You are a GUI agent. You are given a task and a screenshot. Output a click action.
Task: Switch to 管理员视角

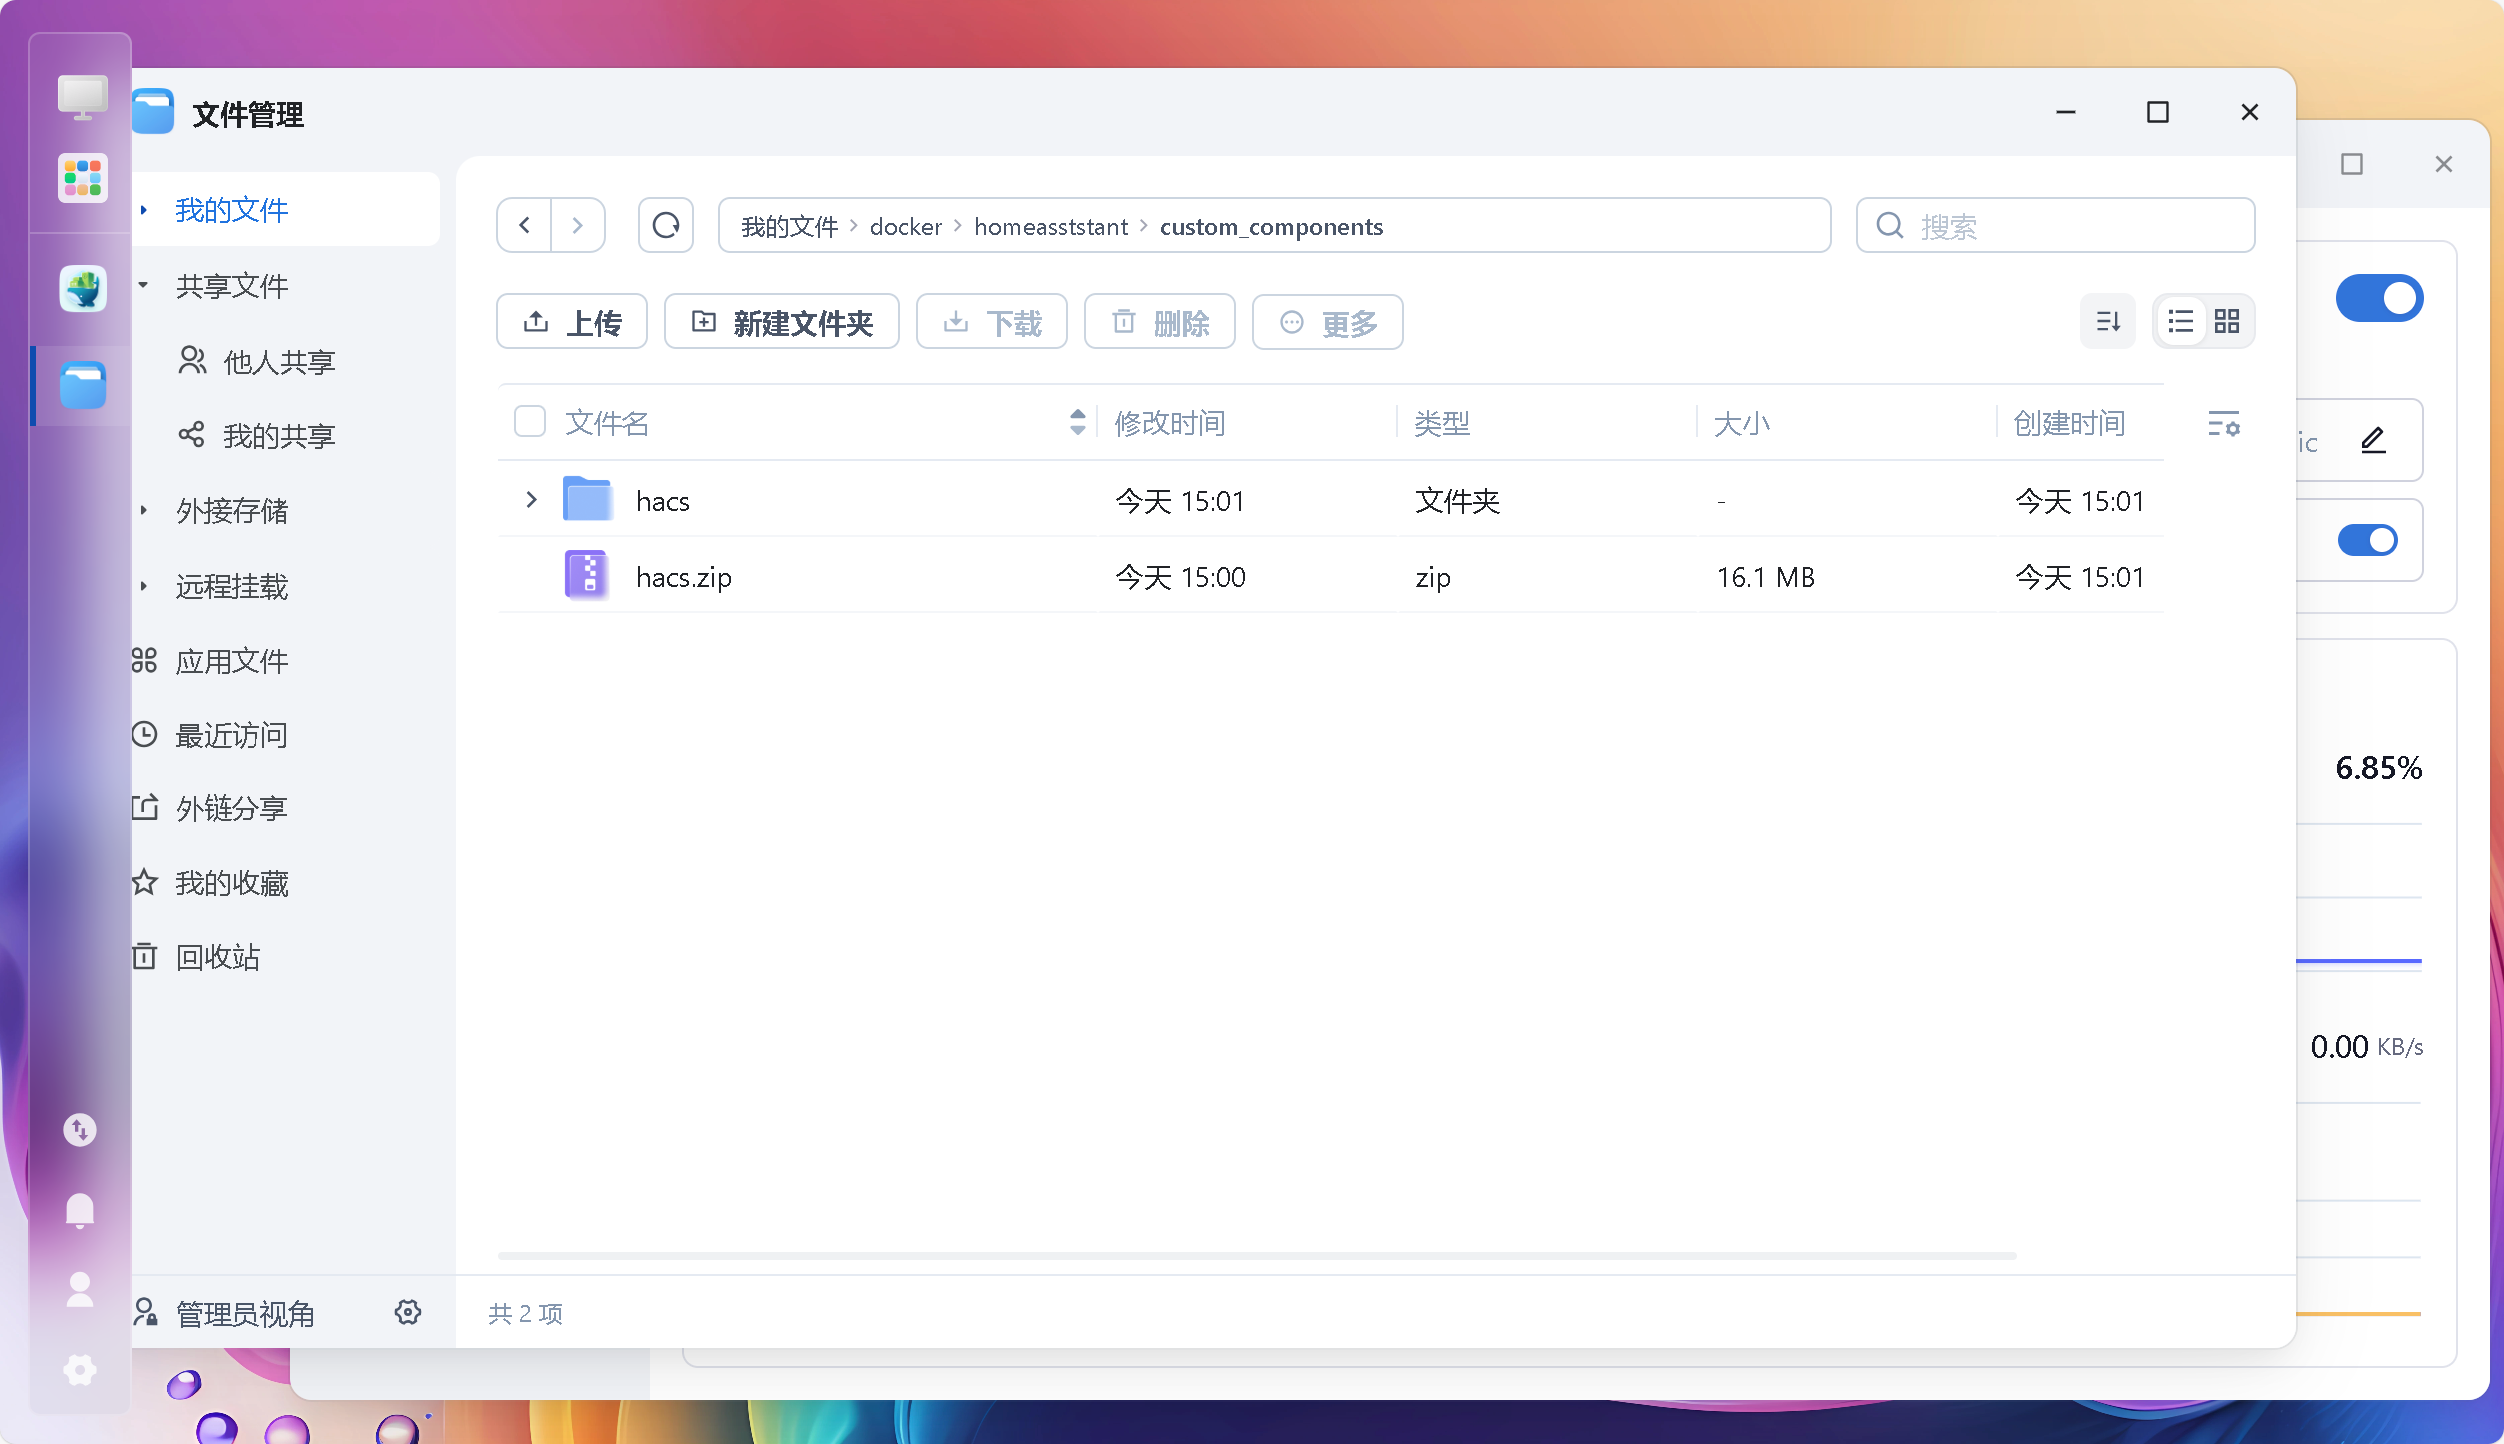(x=224, y=1312)
